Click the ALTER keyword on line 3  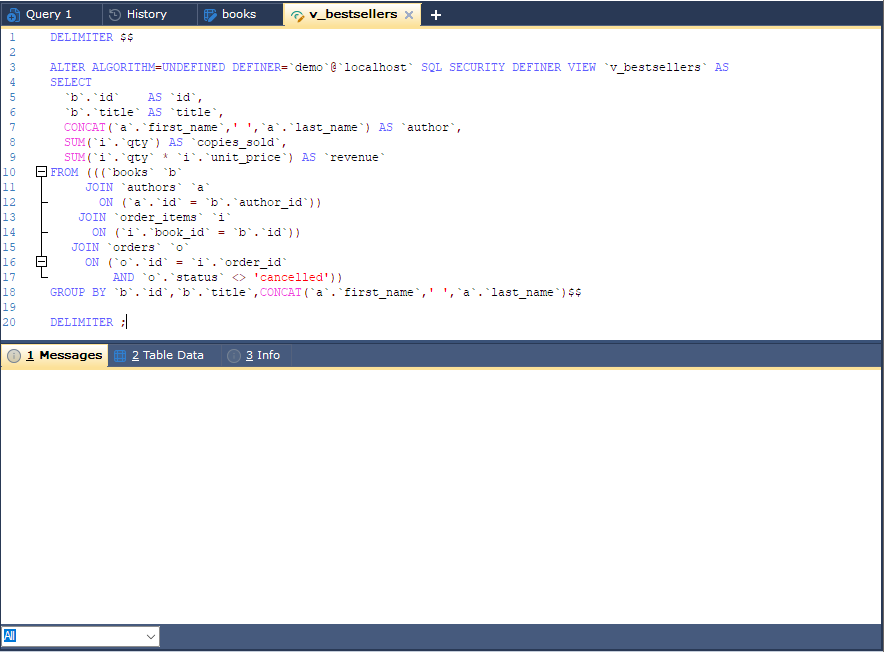pos(67,67)
